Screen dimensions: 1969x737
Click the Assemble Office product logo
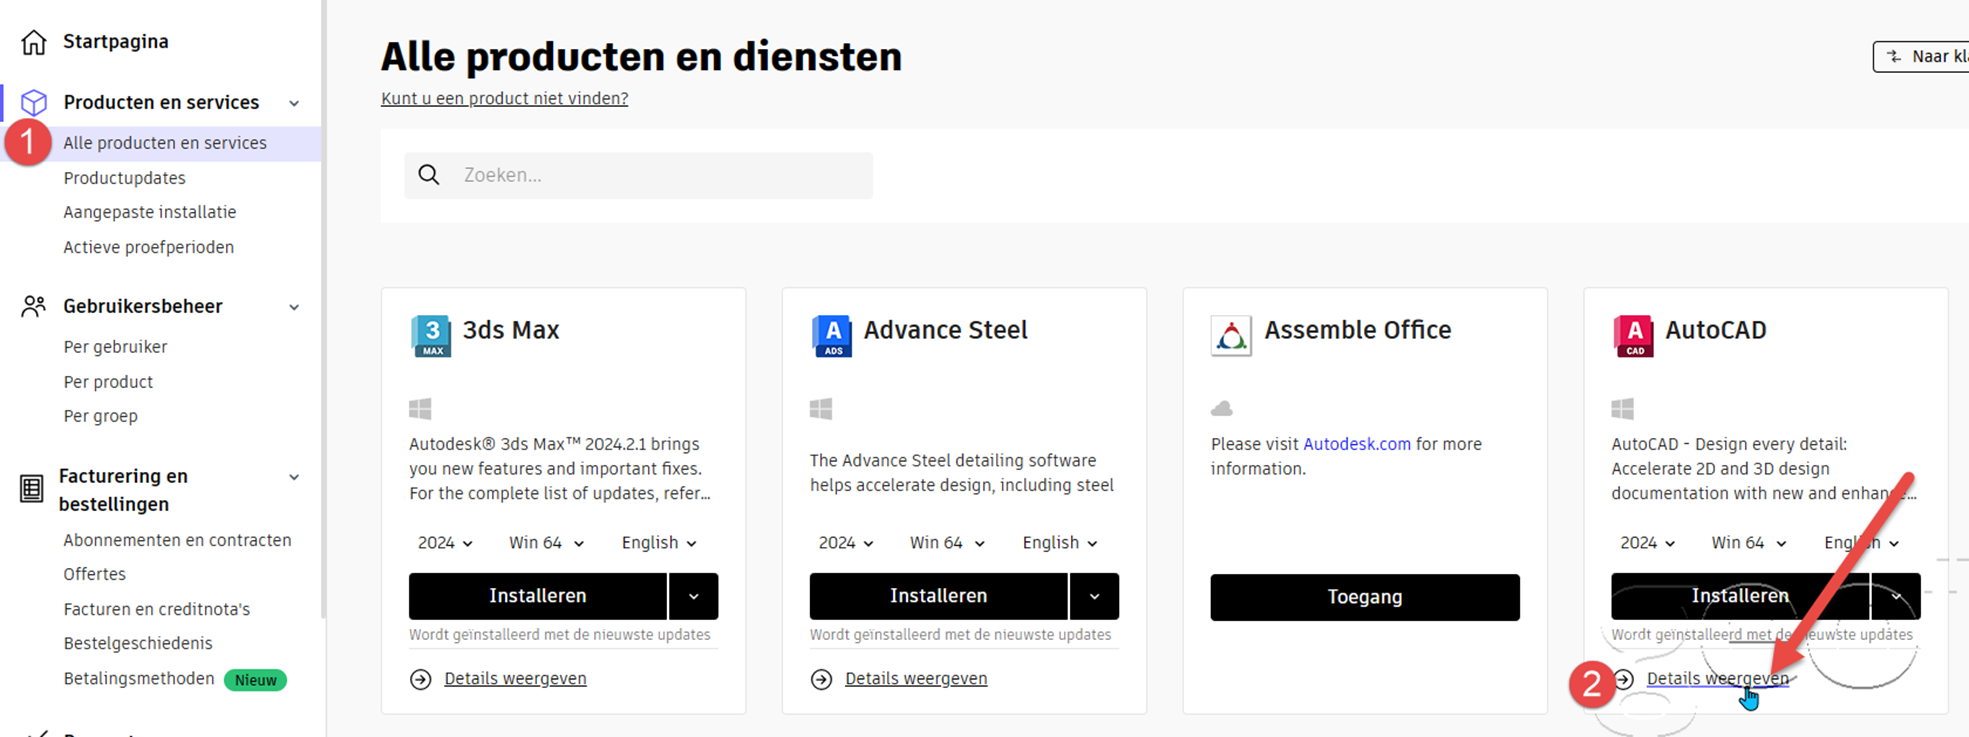click(x=1231, y=335)
